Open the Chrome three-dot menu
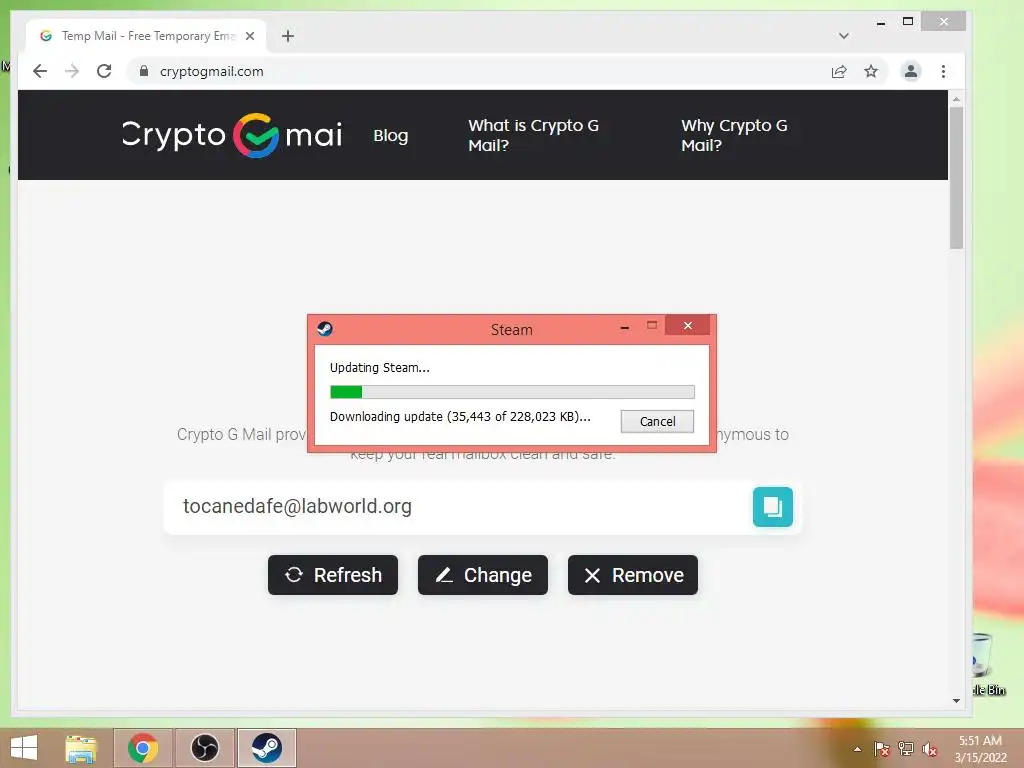Image resolution: width=1024 pixels, height=768 pixels. (x=943, y=71)
